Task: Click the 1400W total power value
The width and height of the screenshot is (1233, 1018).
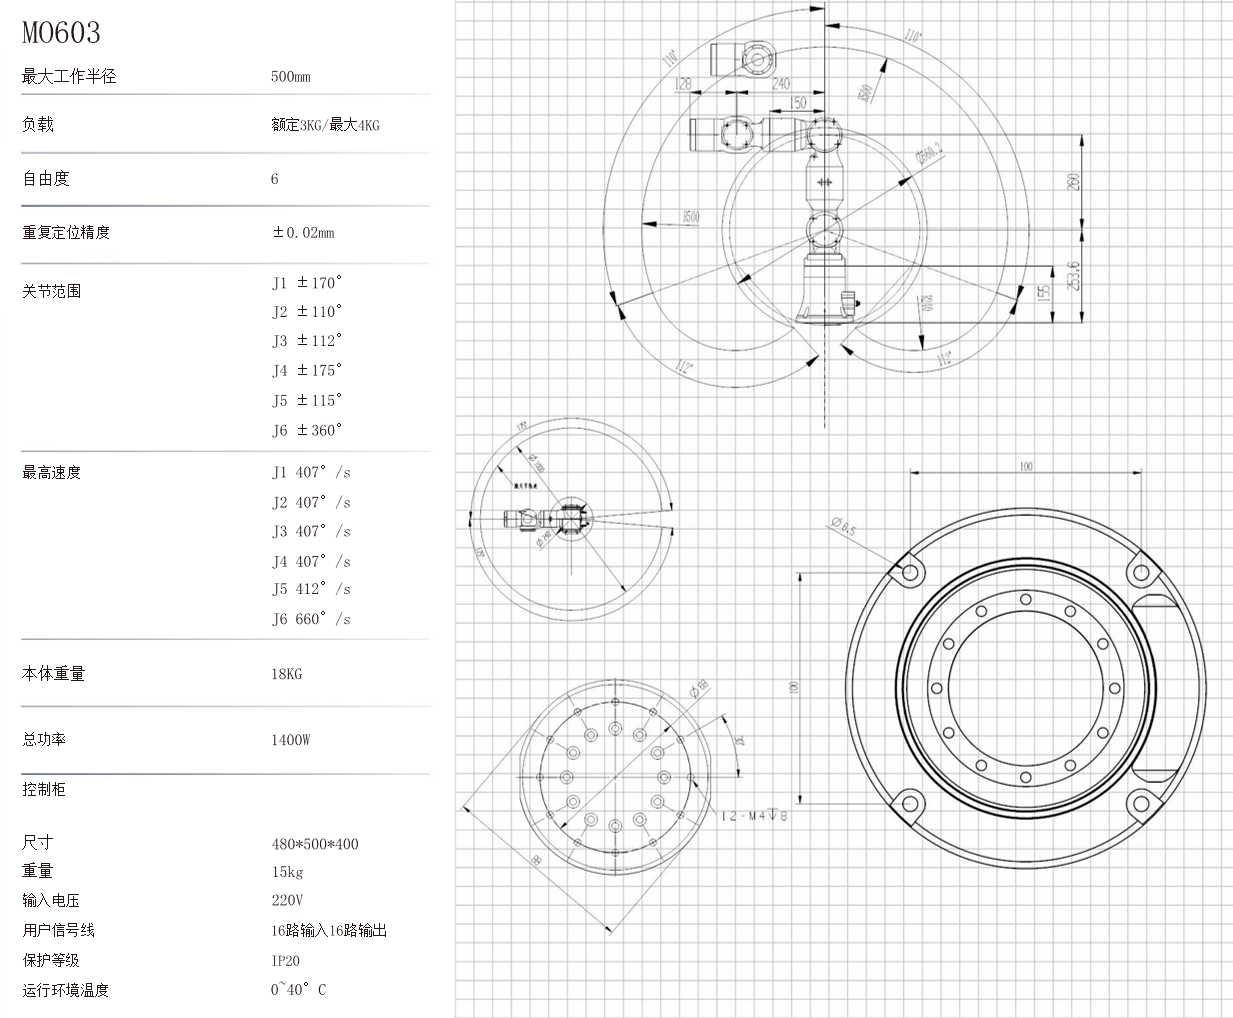Action: pos(290,740)
